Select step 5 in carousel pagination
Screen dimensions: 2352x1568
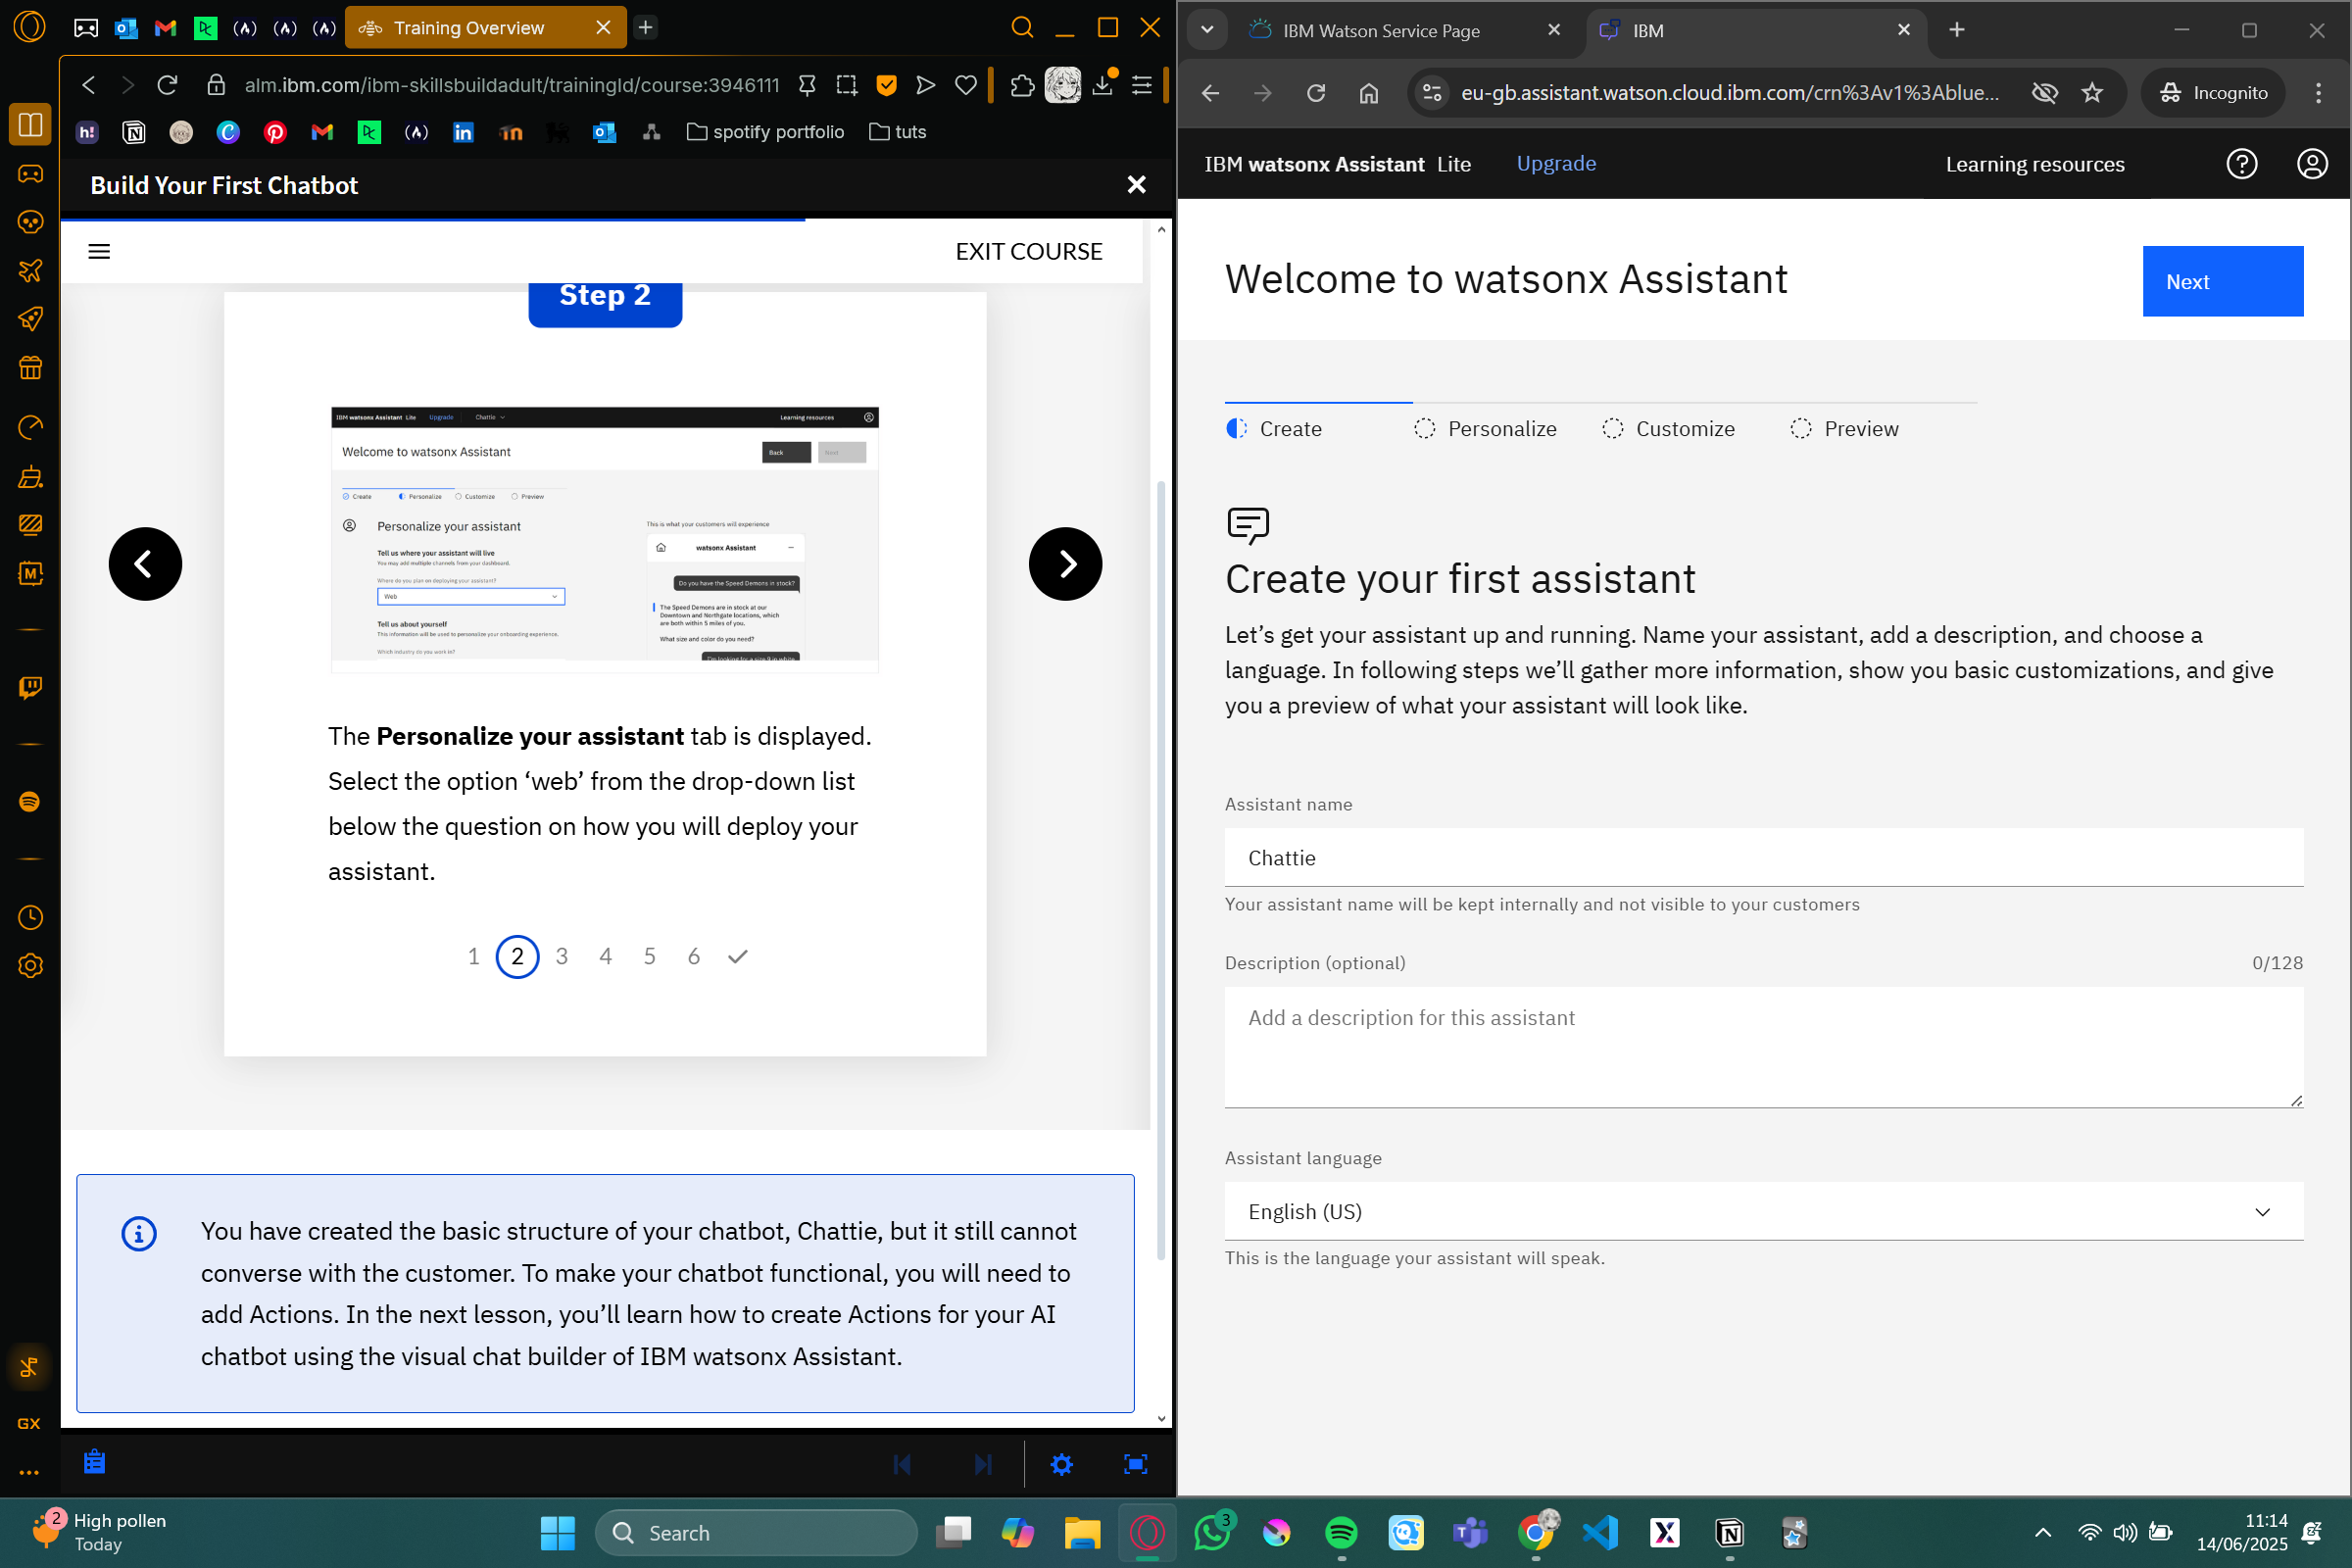(649, 957)
